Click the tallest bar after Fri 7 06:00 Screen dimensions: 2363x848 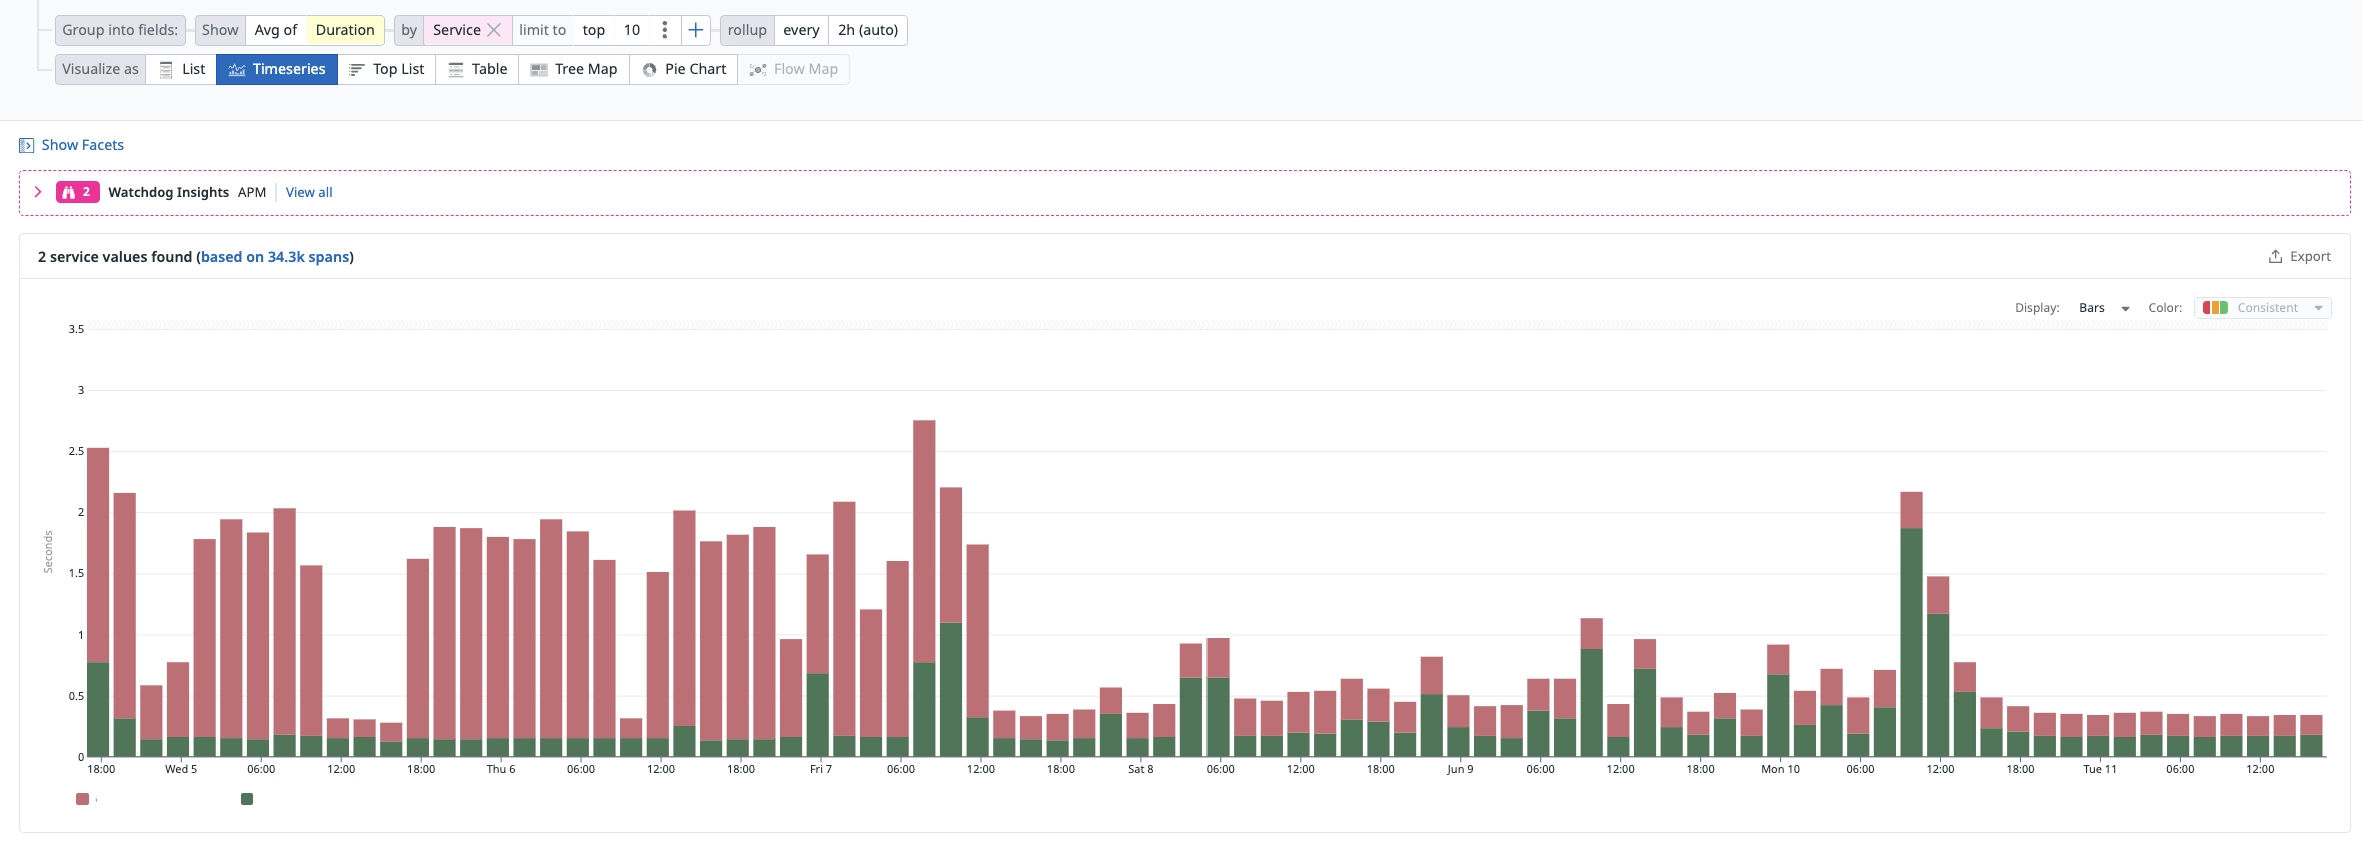tap(924, 588)
